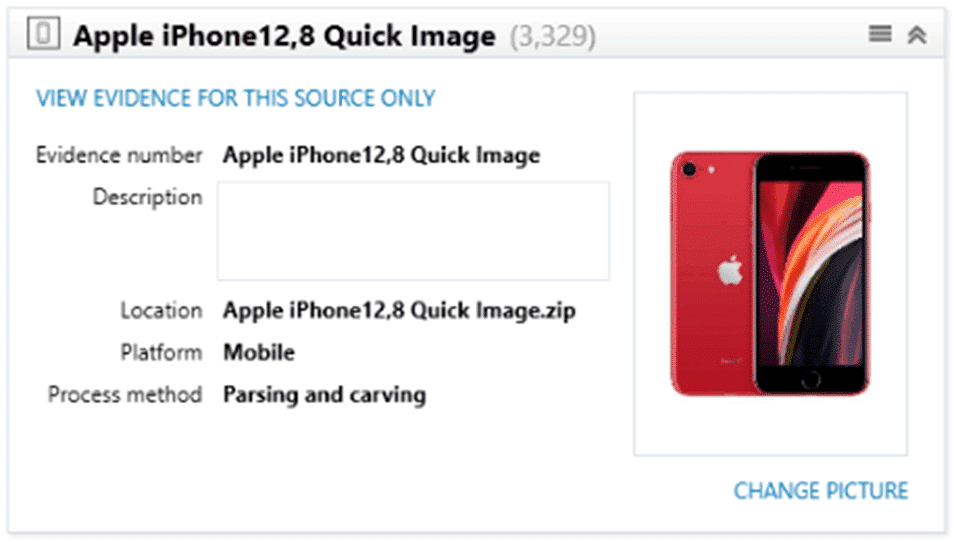Click the Description label
The width and height of the screenshot is (954, 542).
147,197
